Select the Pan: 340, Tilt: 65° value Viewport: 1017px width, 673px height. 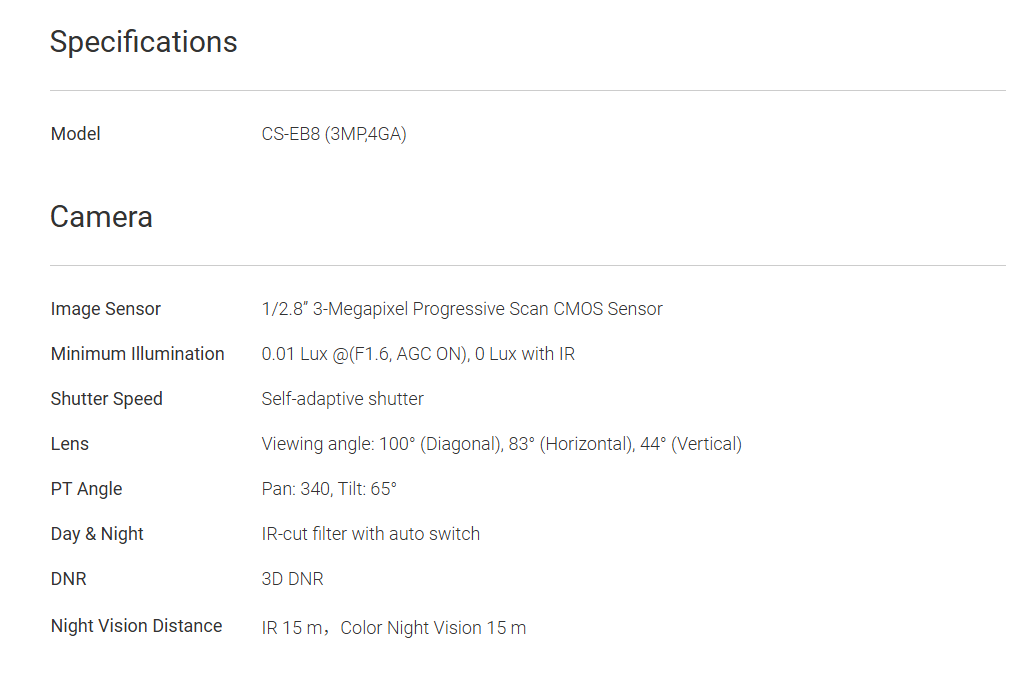[329, 489]
